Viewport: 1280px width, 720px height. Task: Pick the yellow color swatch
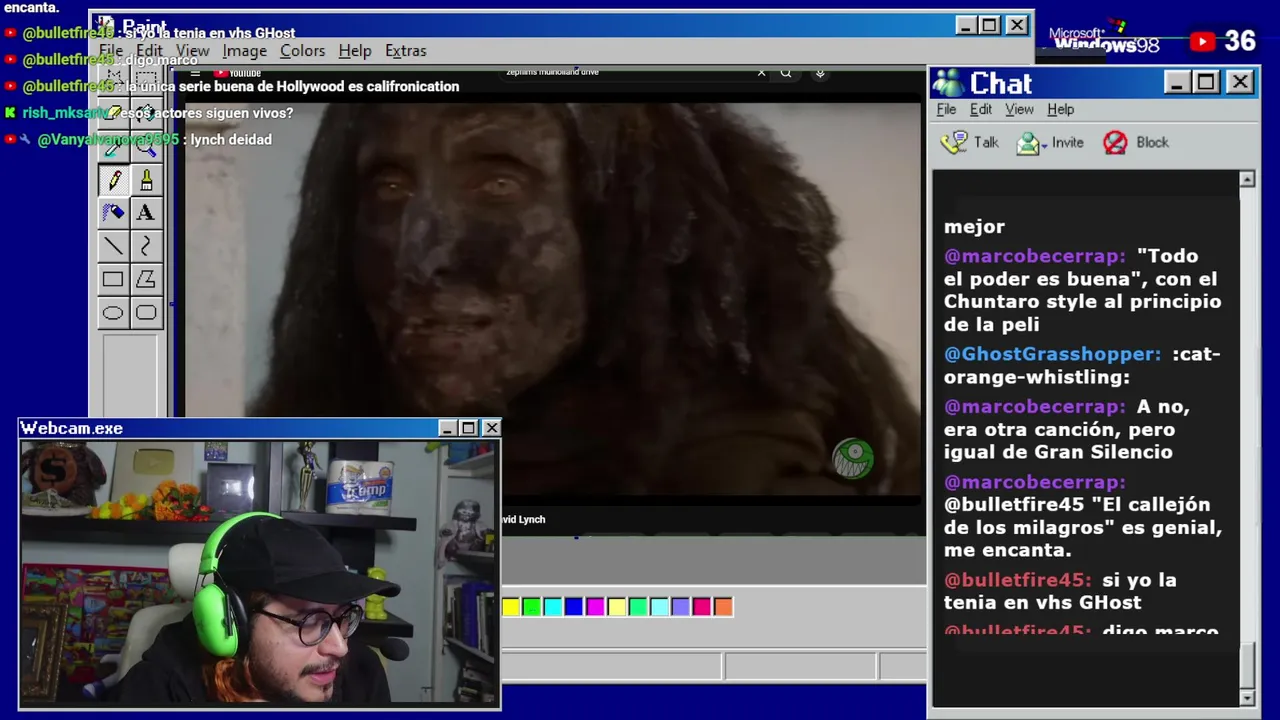tap(511, 607)
